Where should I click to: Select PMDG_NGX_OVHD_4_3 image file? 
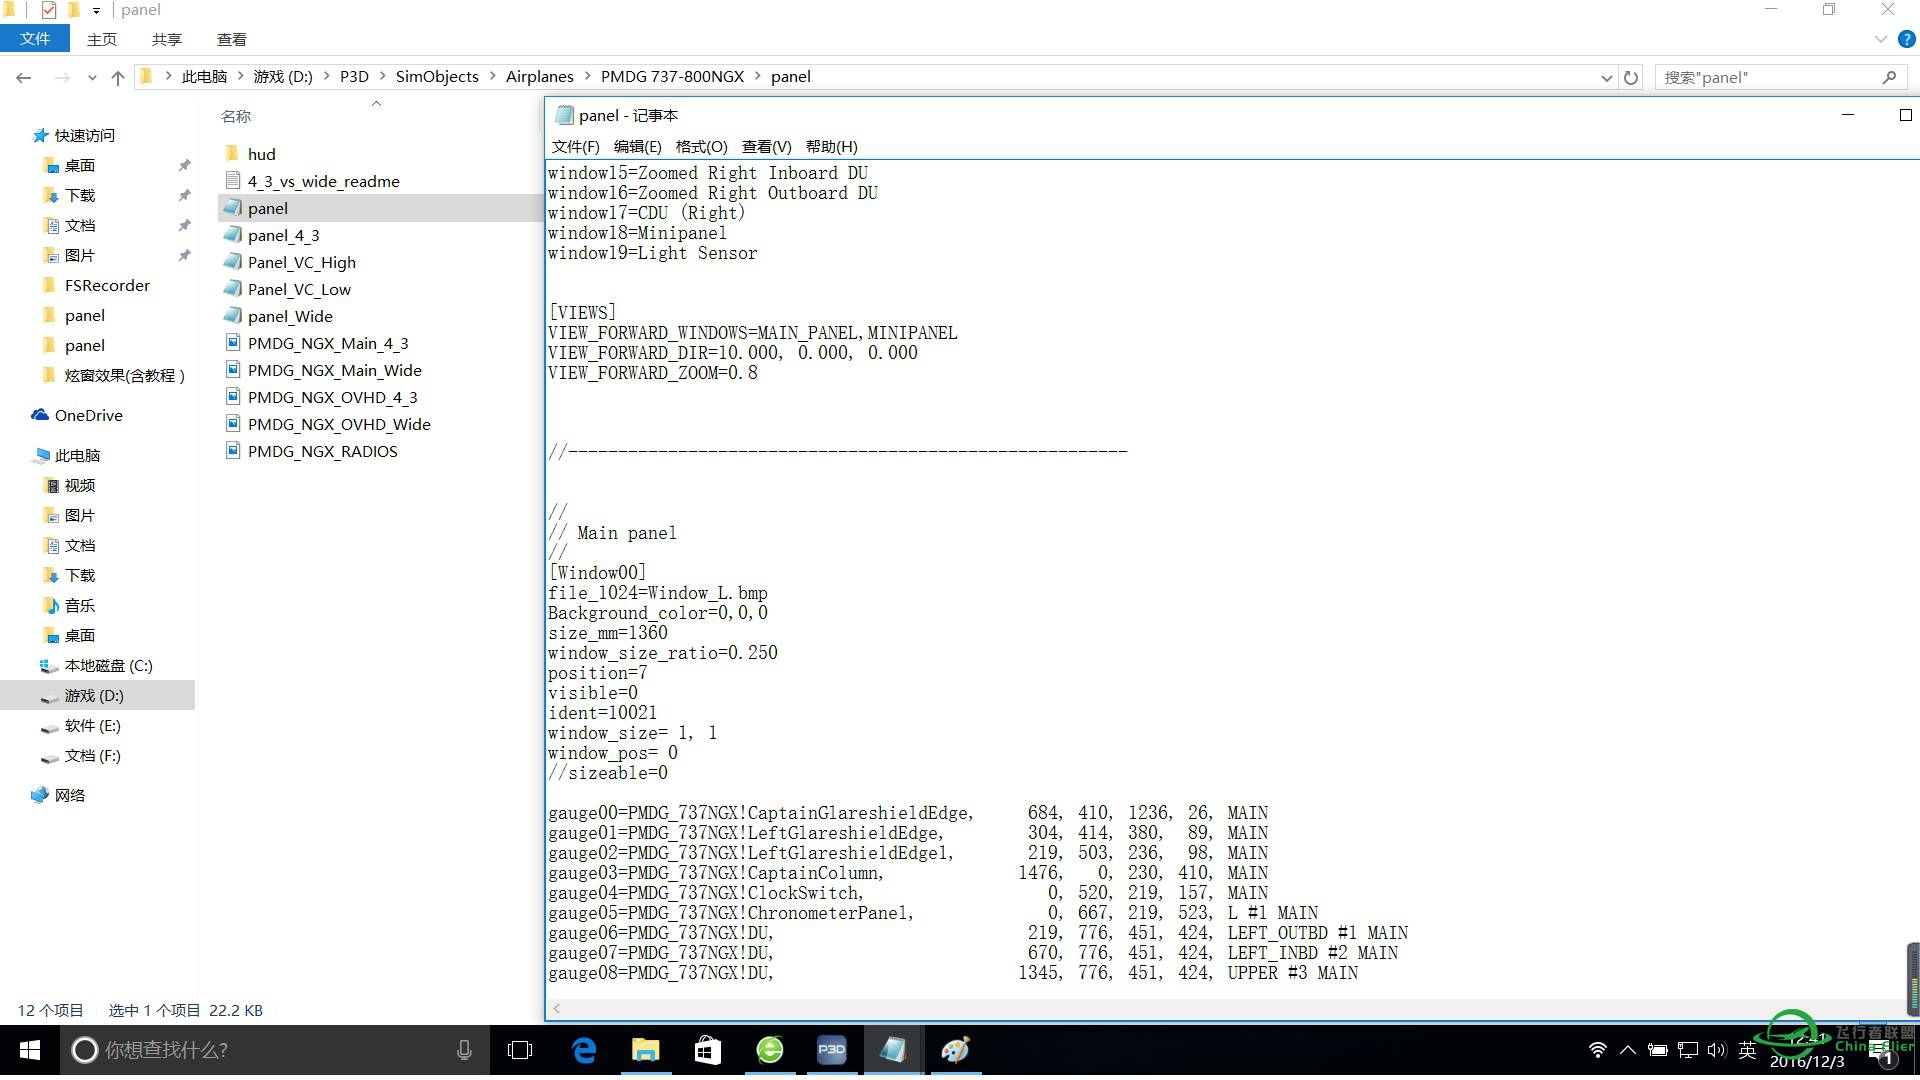tap(332, 397)
